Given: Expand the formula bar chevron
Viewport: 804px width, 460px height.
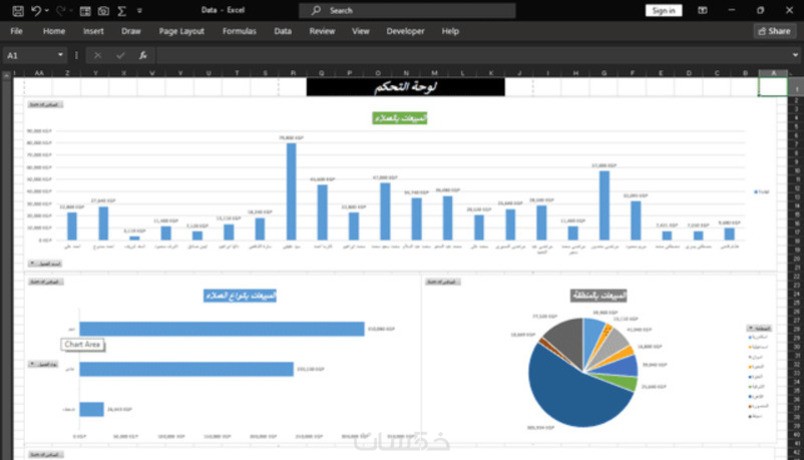Looking at the screenshot, I should click(795, 55).
